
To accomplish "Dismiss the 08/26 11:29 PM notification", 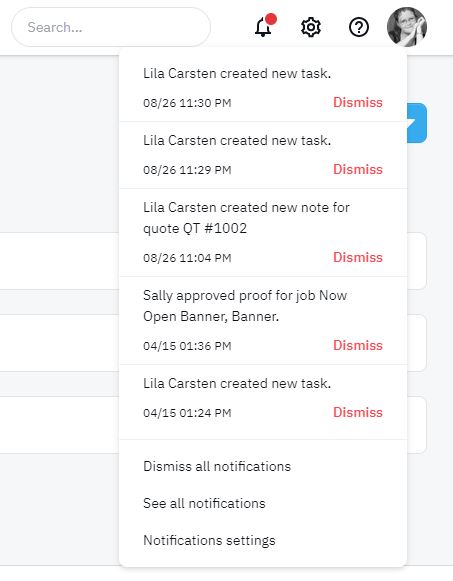I will point(357,169).
